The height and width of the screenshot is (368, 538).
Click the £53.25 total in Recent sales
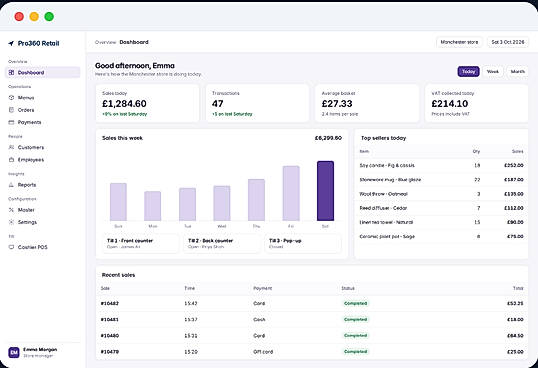pyautogui.click(x=515, y=304)
